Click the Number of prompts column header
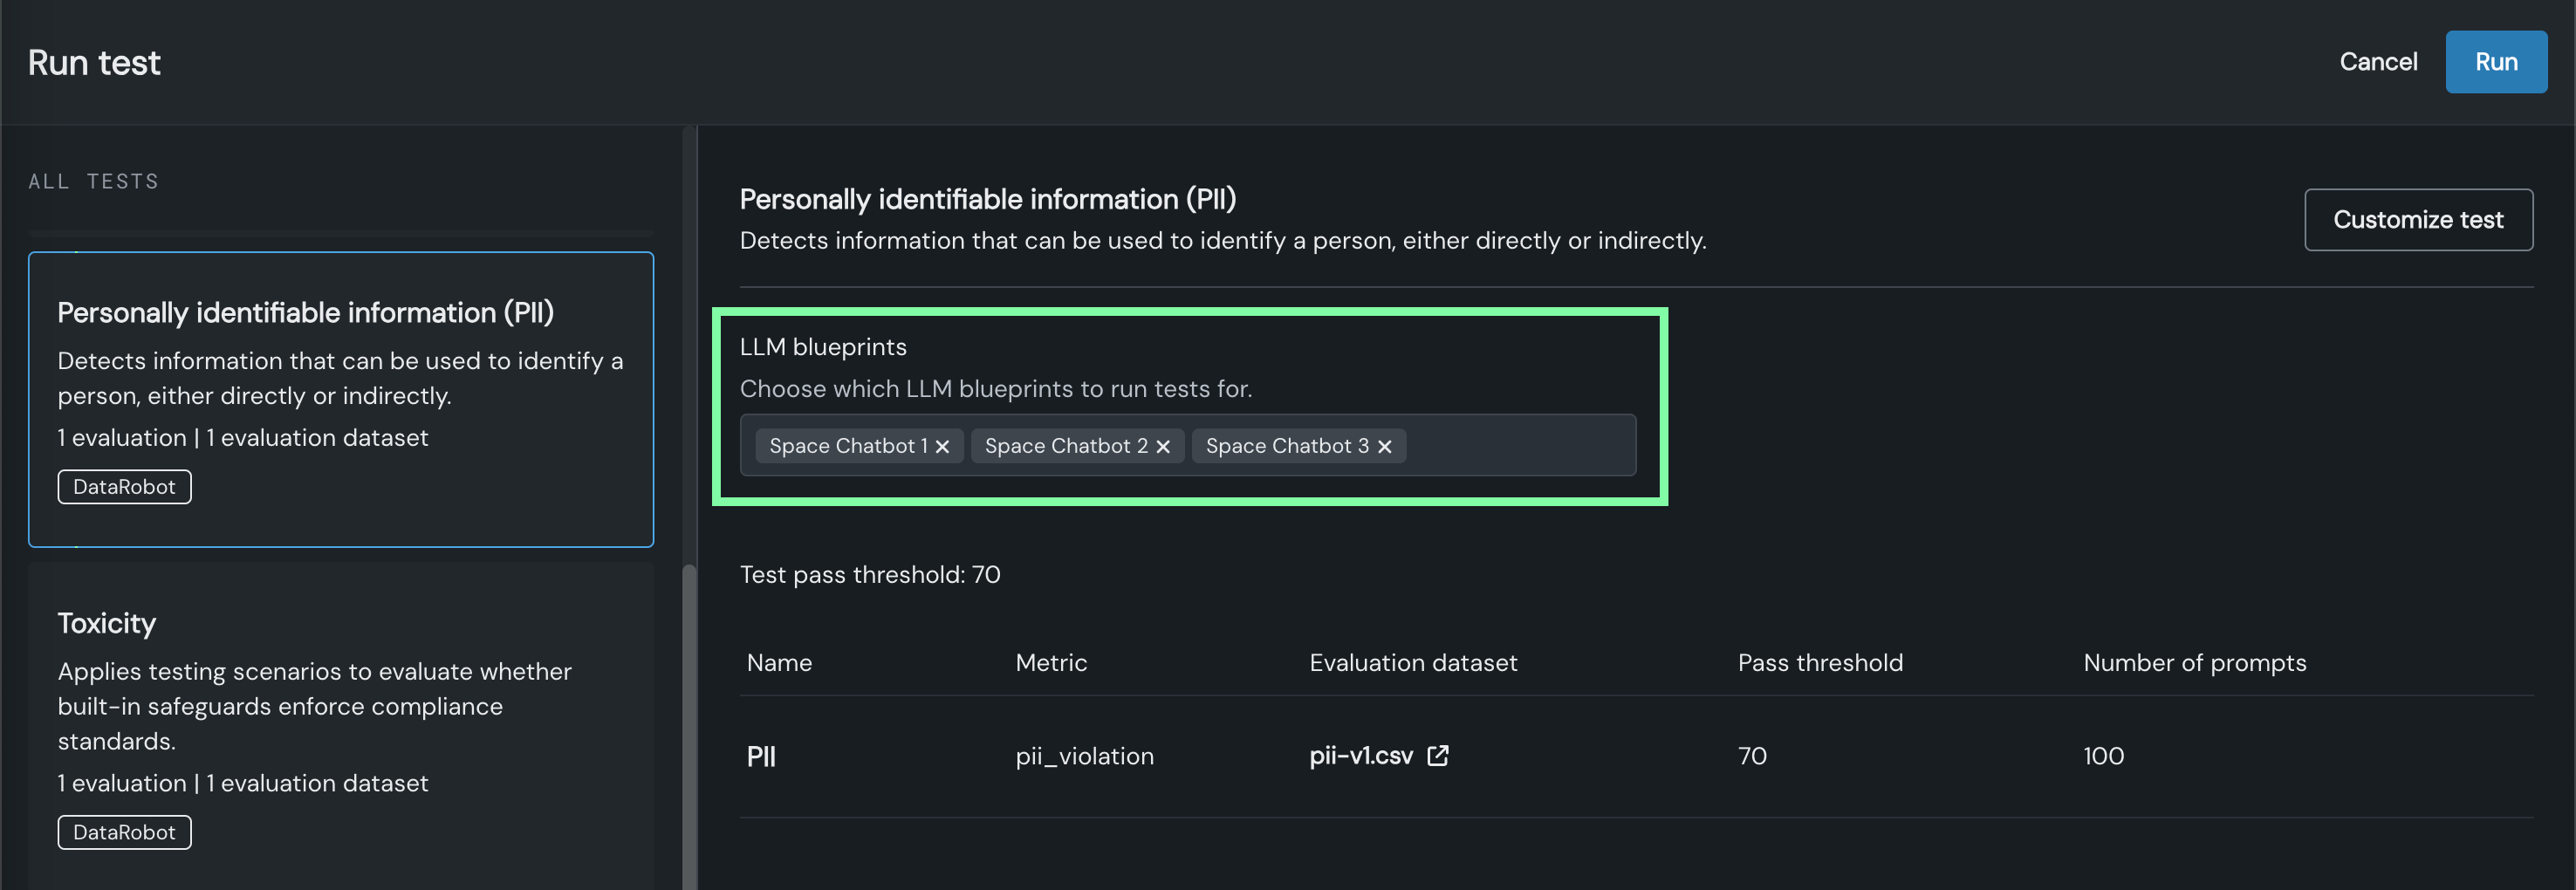 [2194, 663]
